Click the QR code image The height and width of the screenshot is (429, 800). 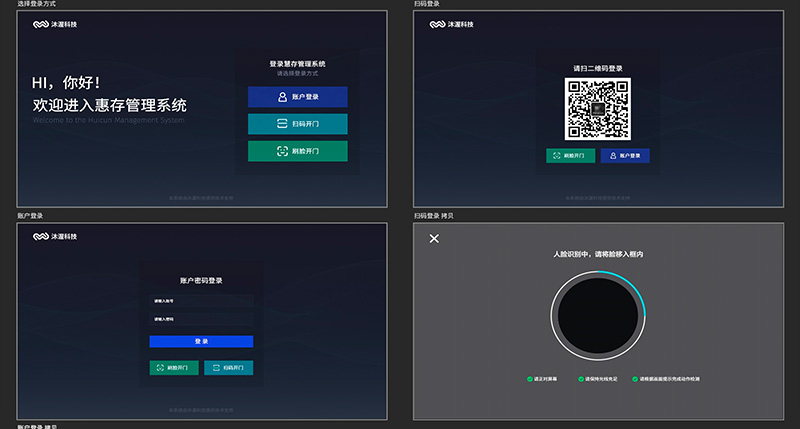pos(597,109)
